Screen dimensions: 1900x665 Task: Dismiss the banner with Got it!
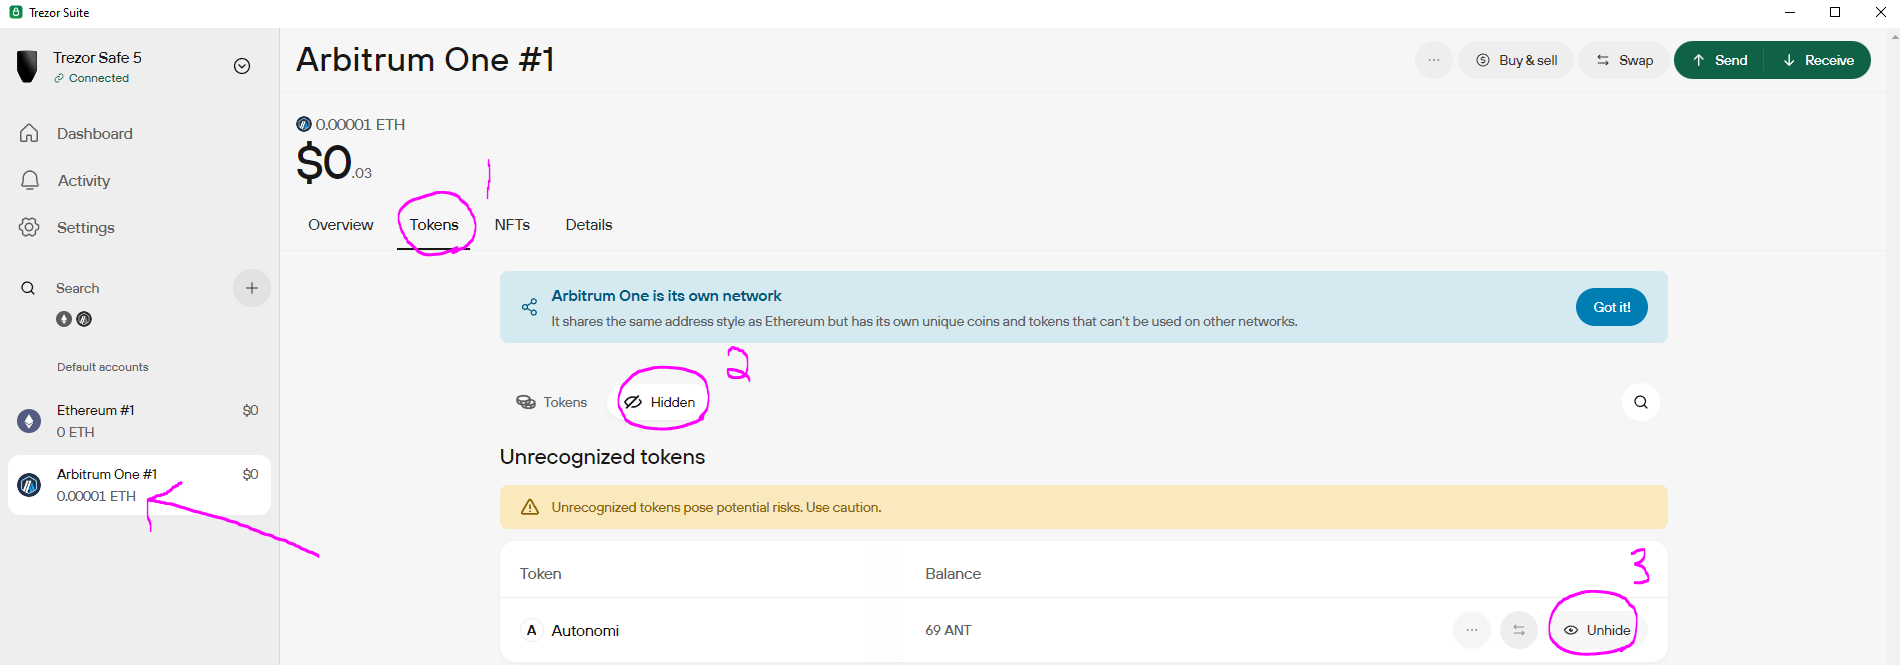pos(1611,307)
